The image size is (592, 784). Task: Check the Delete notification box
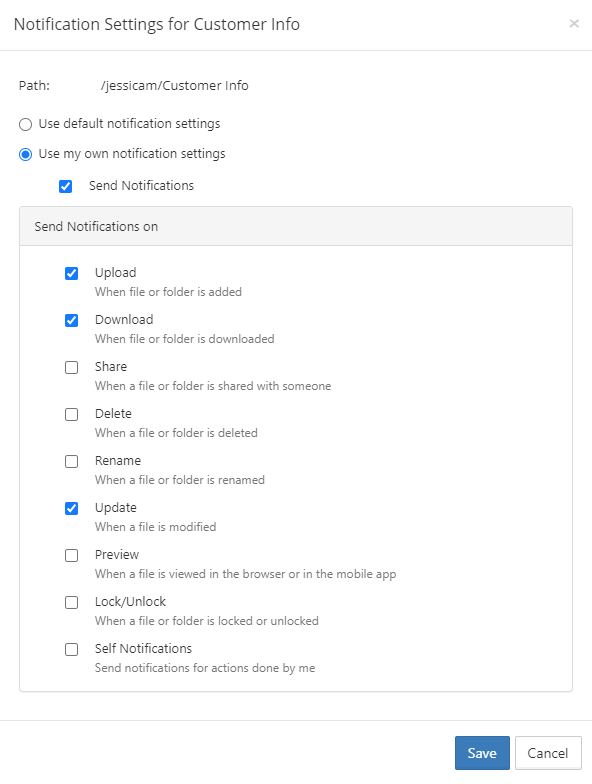[x=72, y=414]
